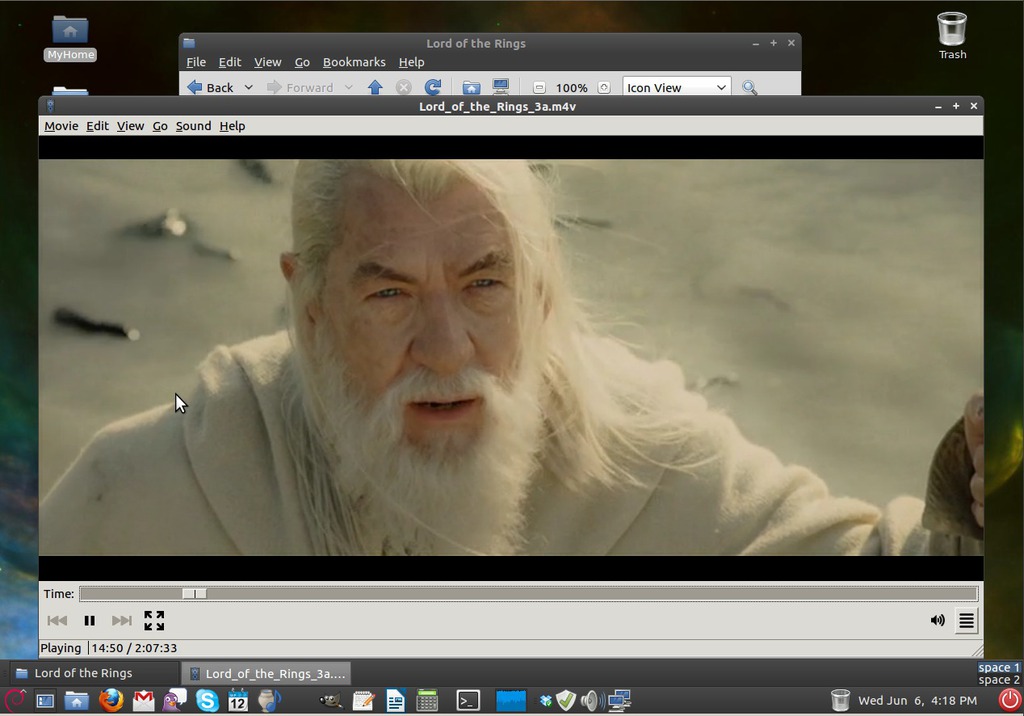The width and height of the screenshot is (1024, 716).
Task: Open the File menu in file manager
Action: [196, 62]
